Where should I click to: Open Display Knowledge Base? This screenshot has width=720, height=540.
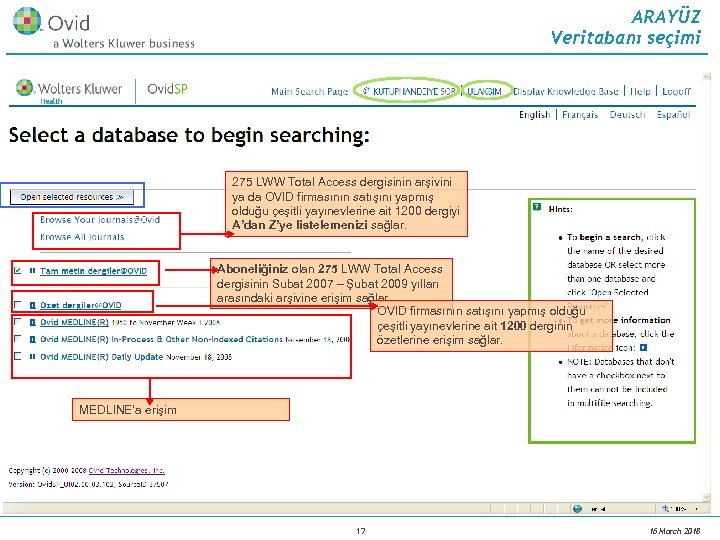[x=566, y=91]
